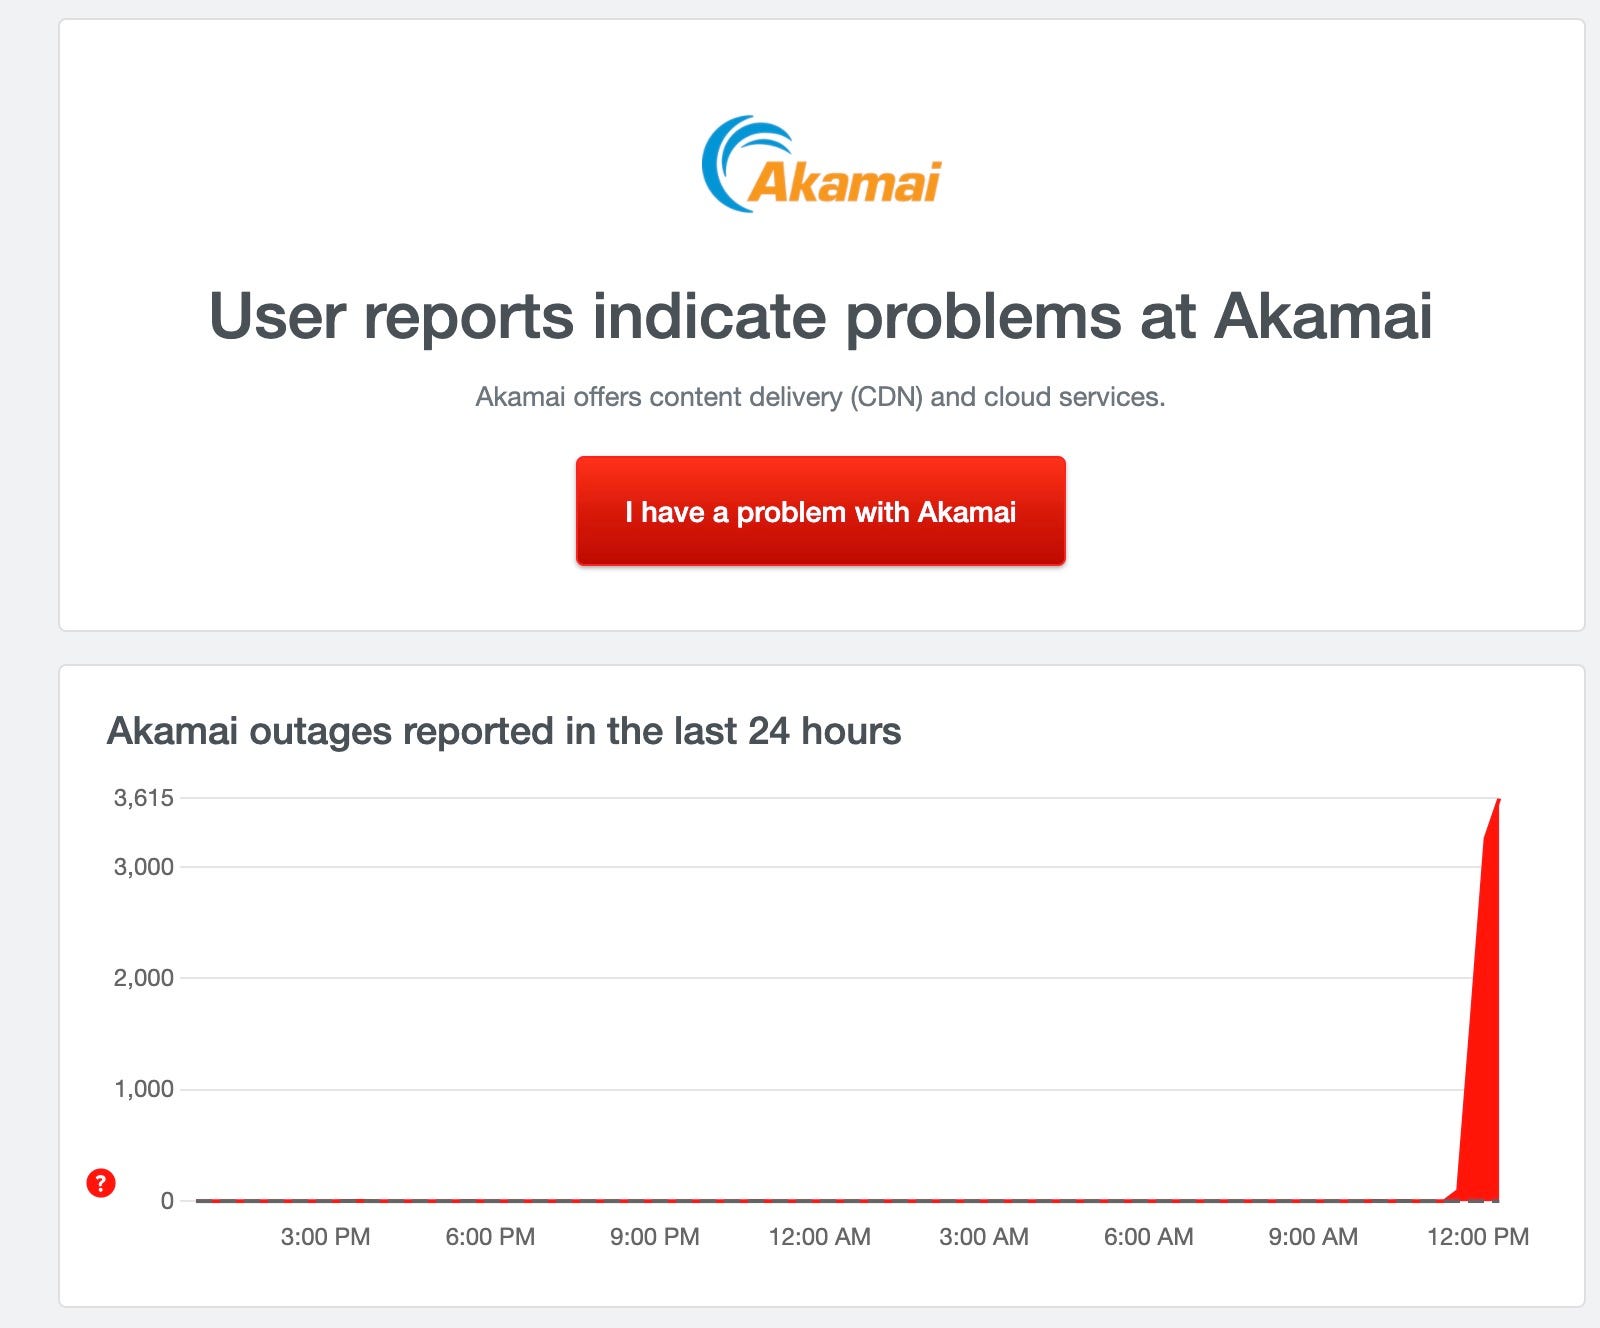The width and height of the screenshot is (1600, 1328).
Task: Click the 1,000 y-axis label
Action: click(144, 1089)
